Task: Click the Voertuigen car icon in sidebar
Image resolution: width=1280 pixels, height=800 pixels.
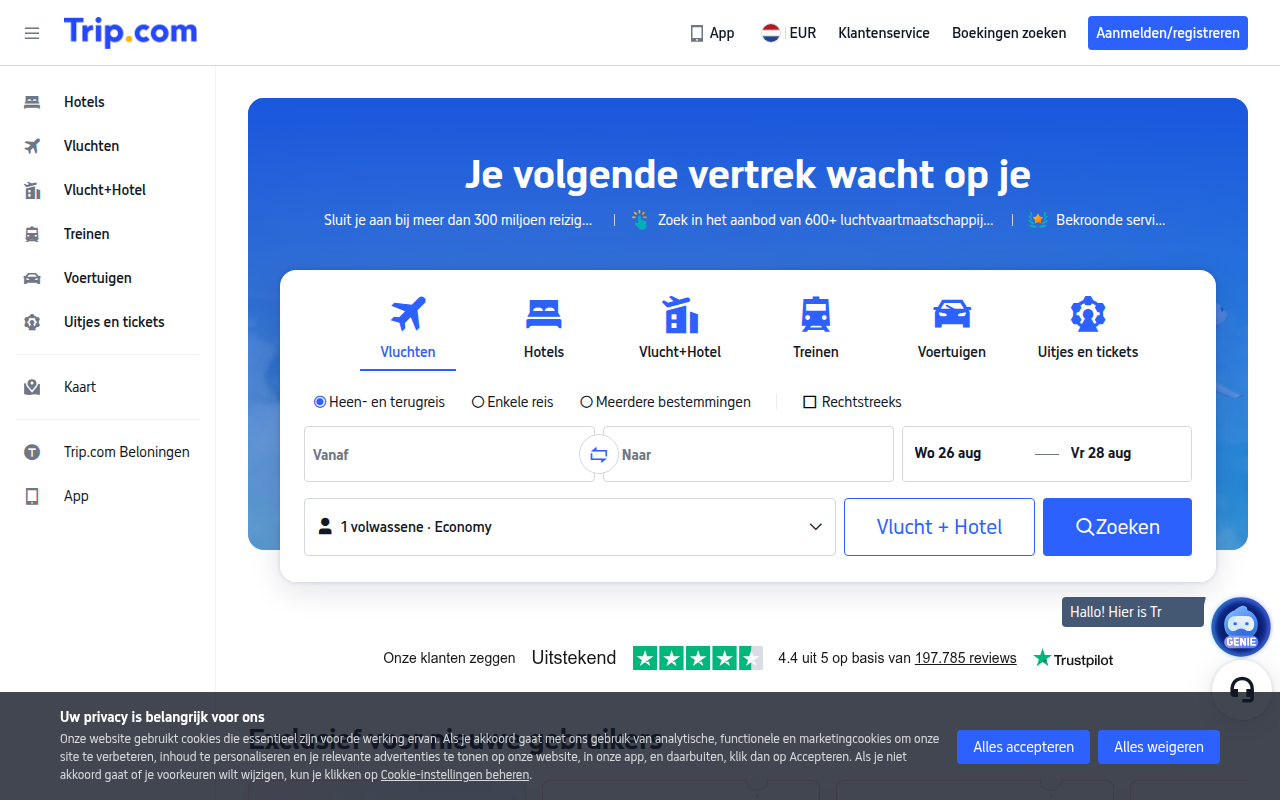Action: pyautogui.click(x=32, y=278)
